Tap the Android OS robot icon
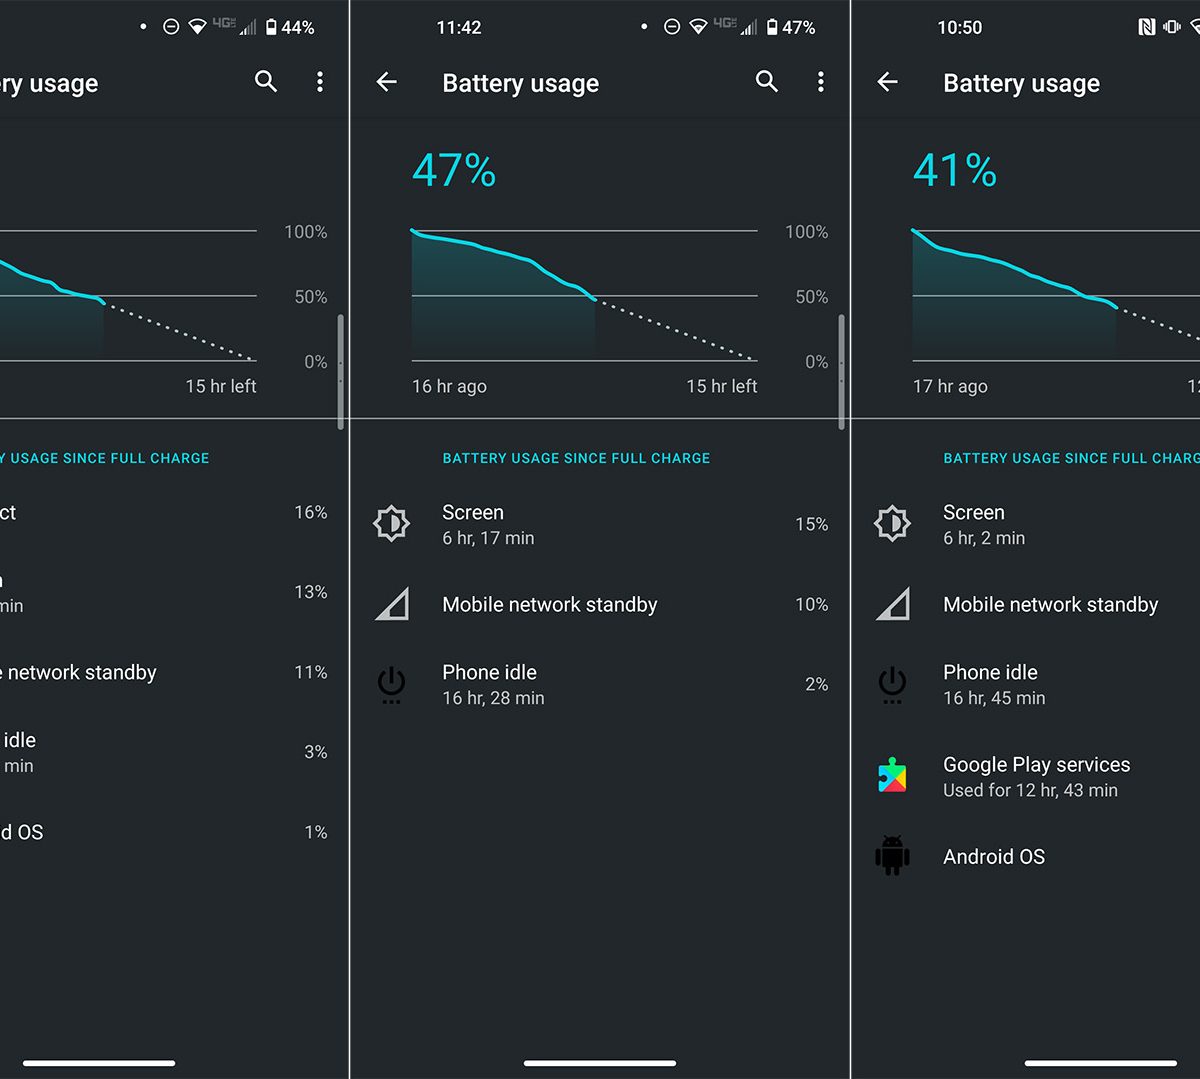Image resolution: width=1200 pixels, height=1079 pixels. 892,856
